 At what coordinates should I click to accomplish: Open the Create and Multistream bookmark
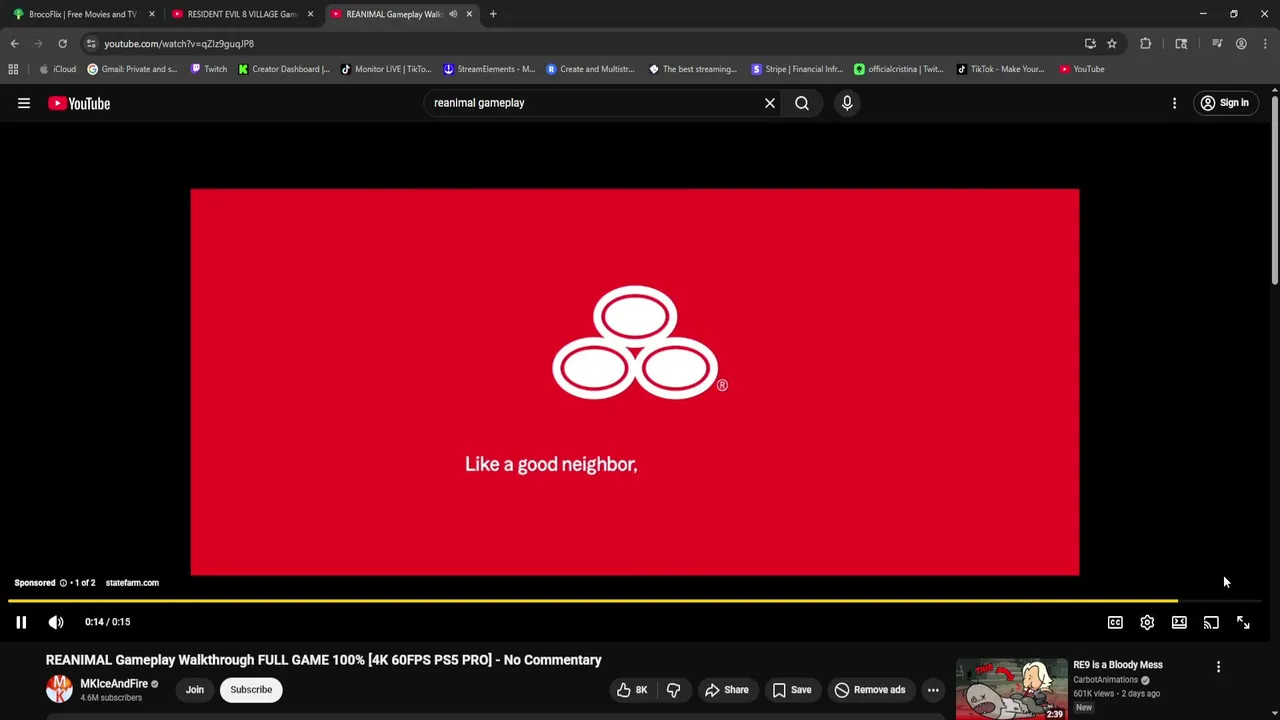pos(590,69)
